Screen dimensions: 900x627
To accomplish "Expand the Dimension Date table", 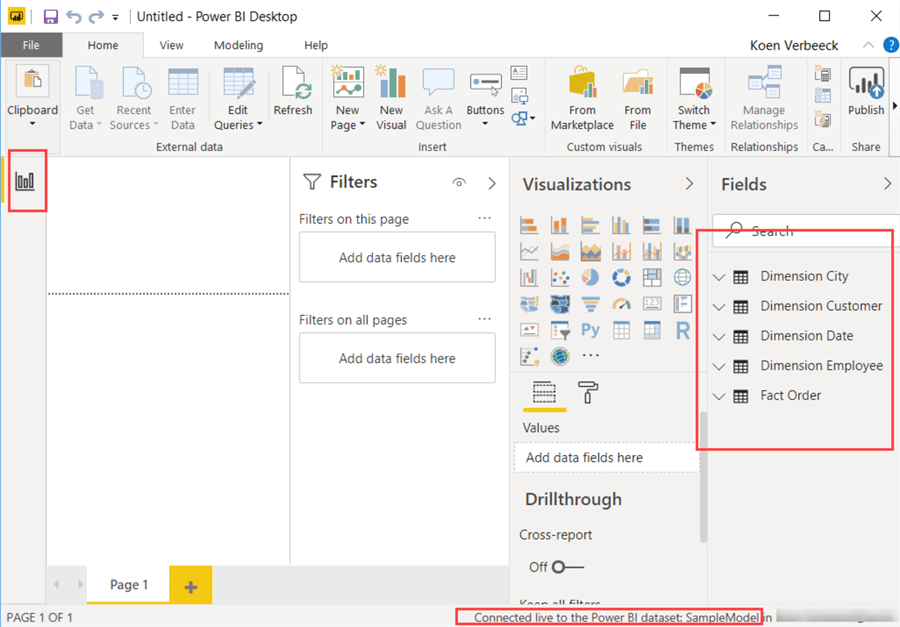I will click(719, 336).
